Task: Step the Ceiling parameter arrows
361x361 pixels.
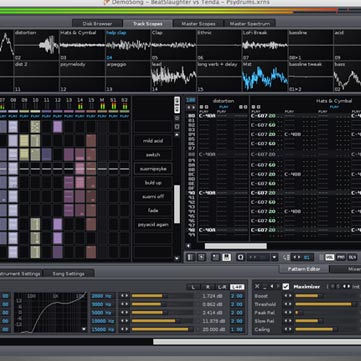Action: [x=287, y=329]
